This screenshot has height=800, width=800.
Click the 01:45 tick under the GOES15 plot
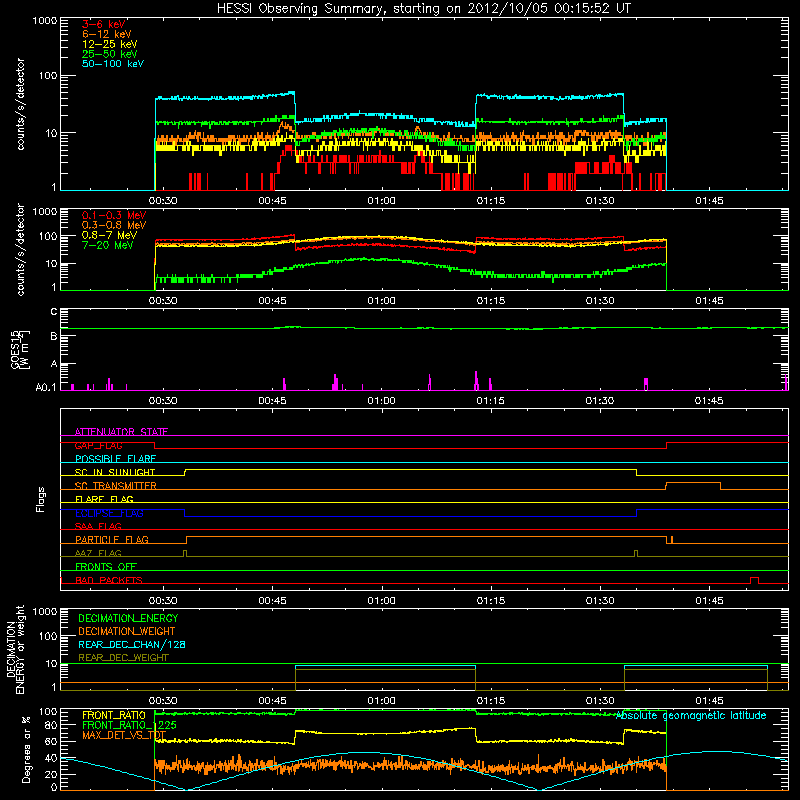click(x=709, y=401)
